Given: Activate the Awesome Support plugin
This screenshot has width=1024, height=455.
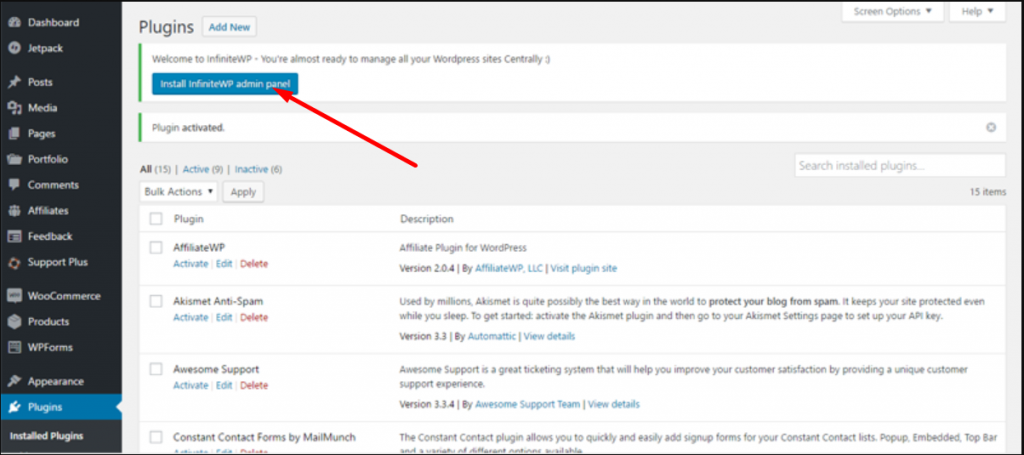Looking at the screenshot, I should click(190, 385).
